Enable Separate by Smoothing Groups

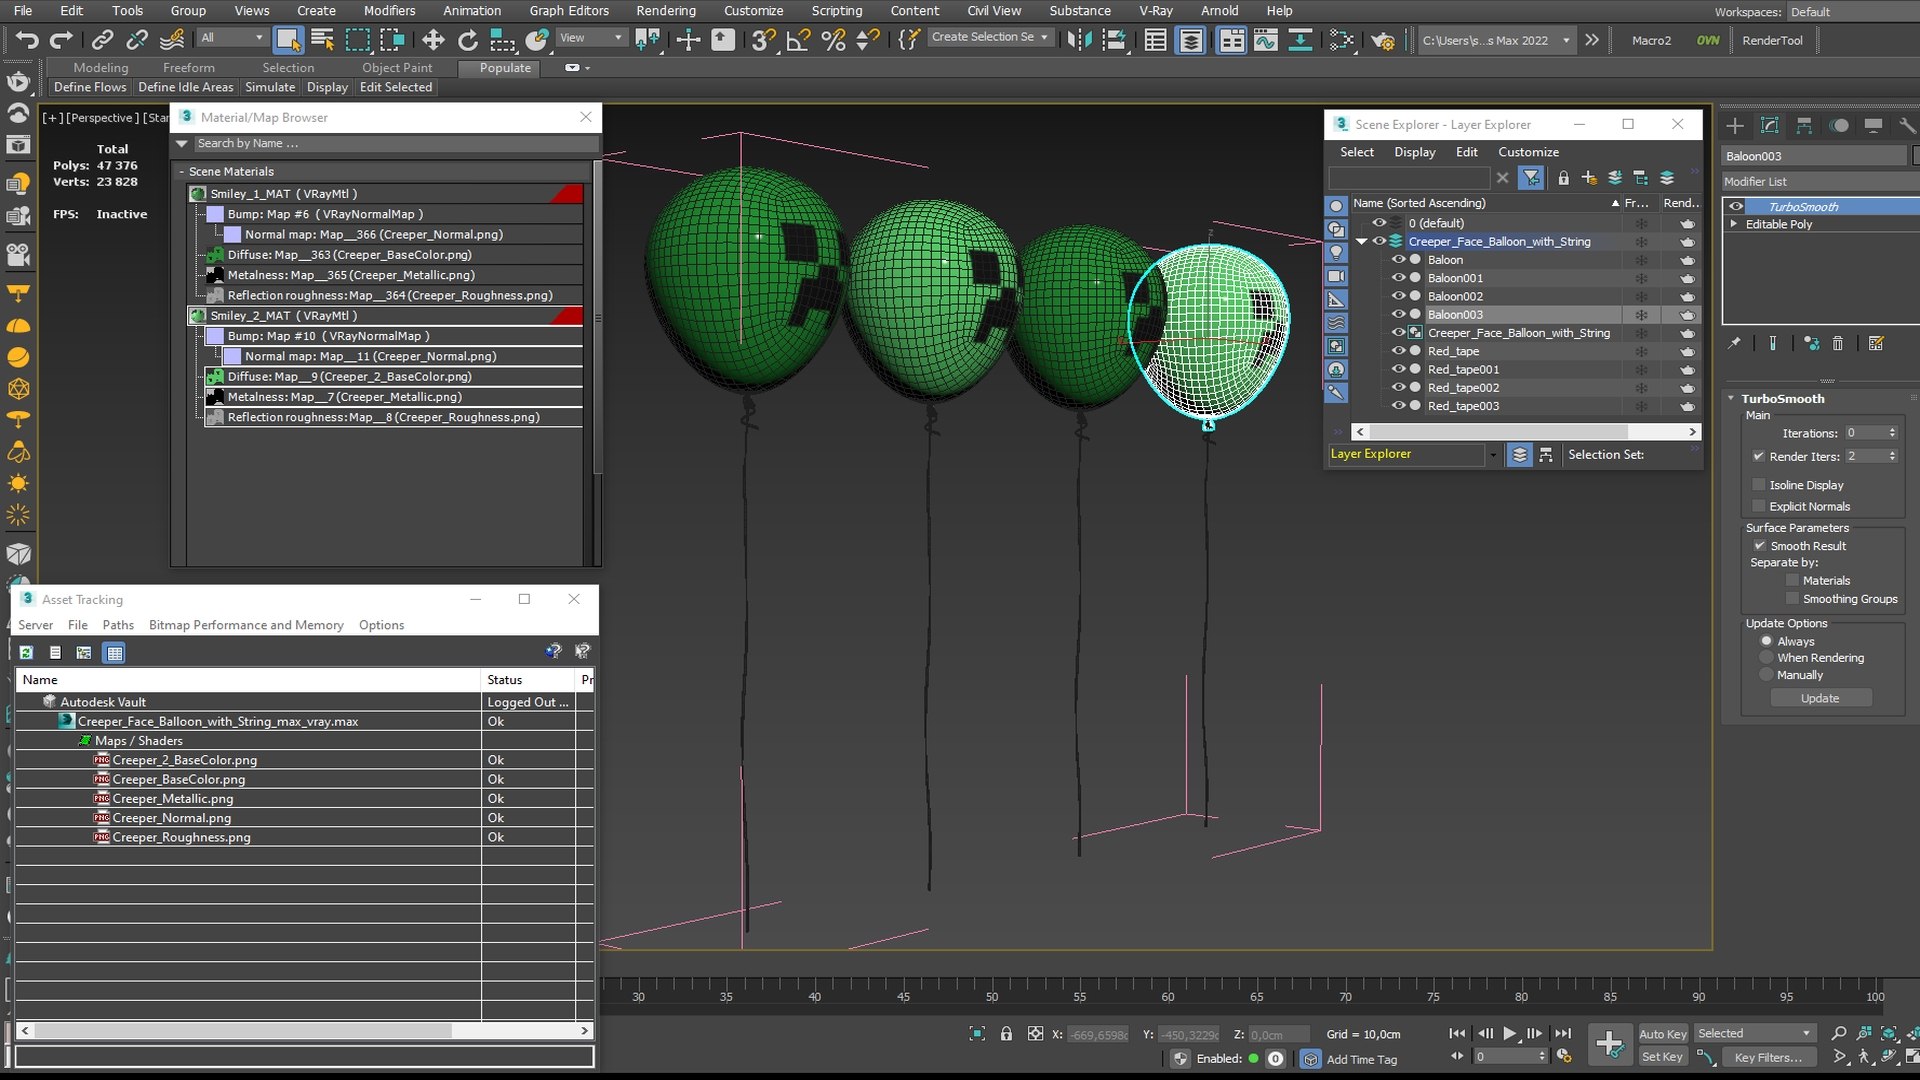[x=1792, y=599]
